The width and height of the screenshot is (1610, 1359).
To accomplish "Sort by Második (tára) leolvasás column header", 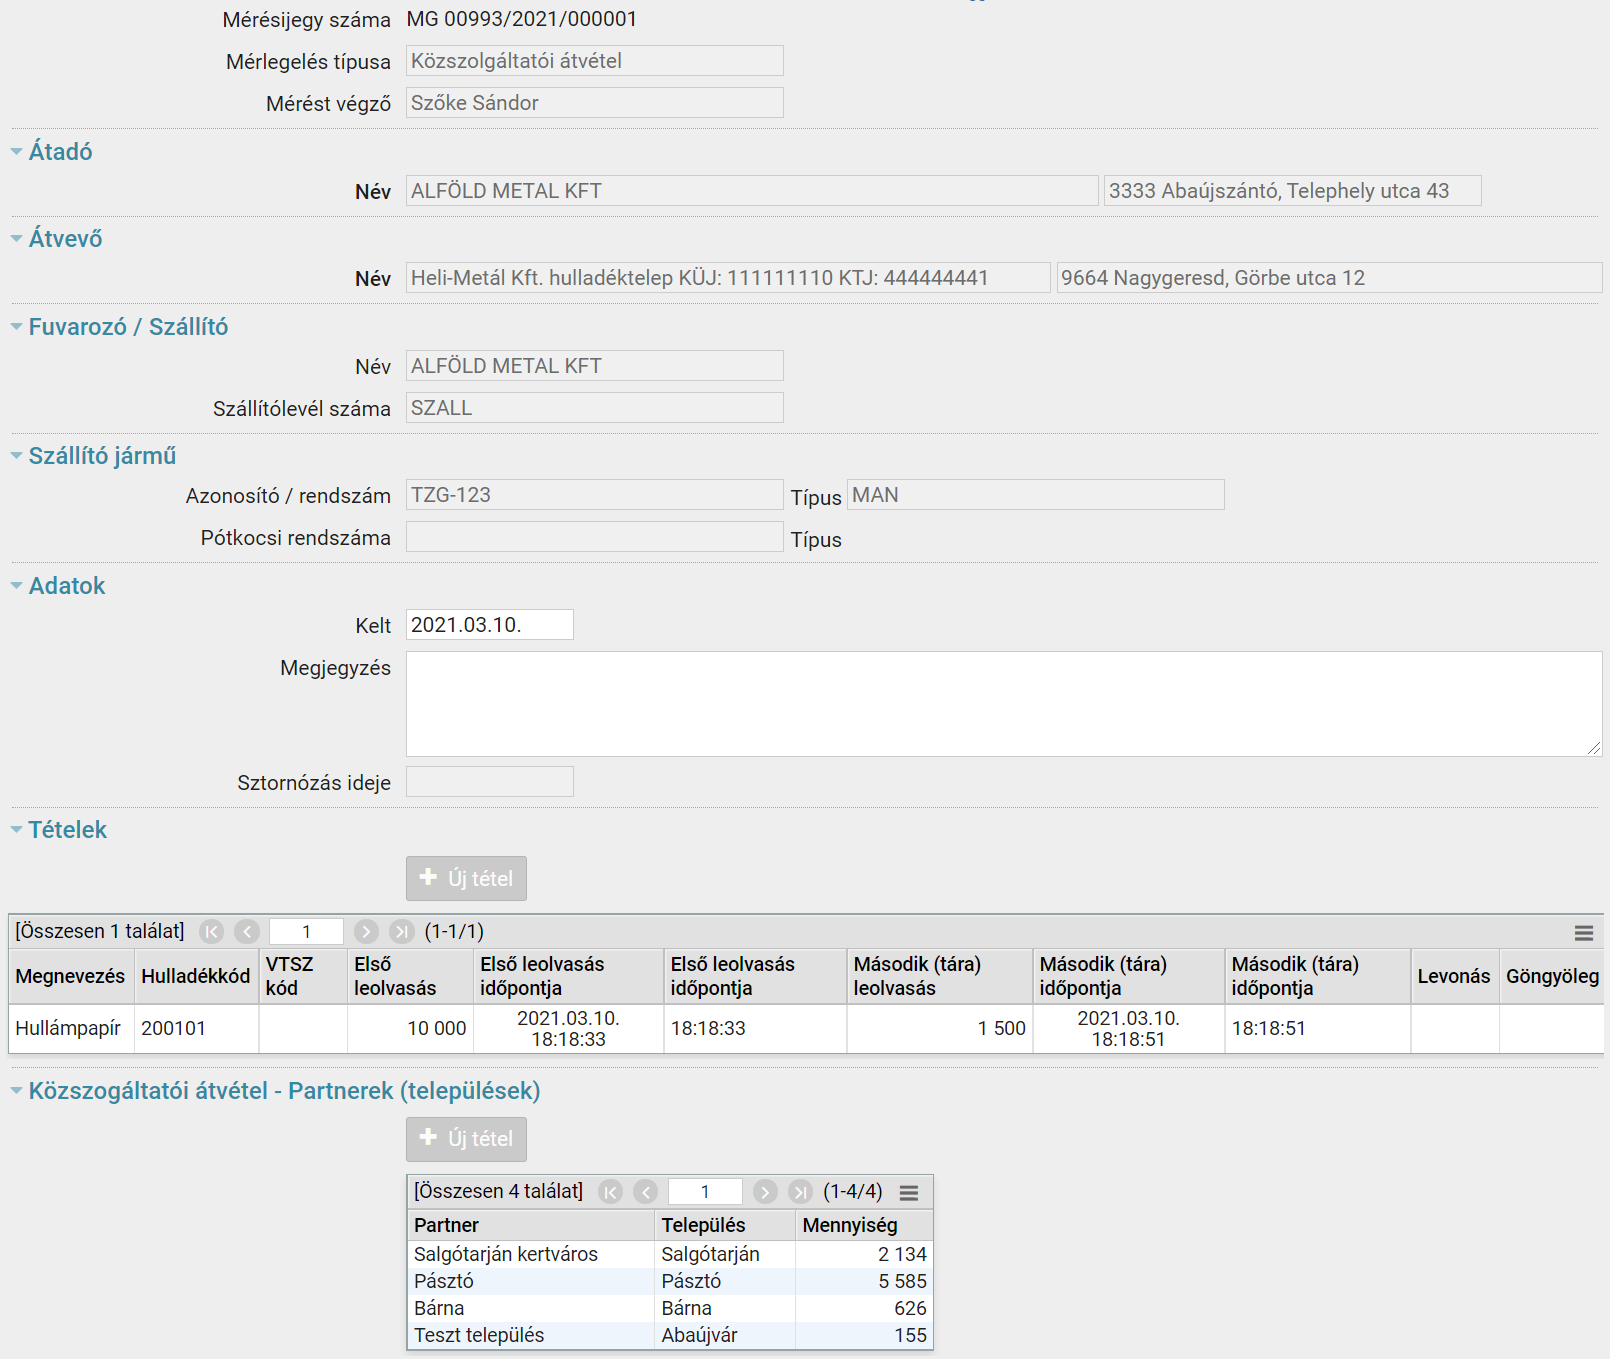I will [940, 976].
